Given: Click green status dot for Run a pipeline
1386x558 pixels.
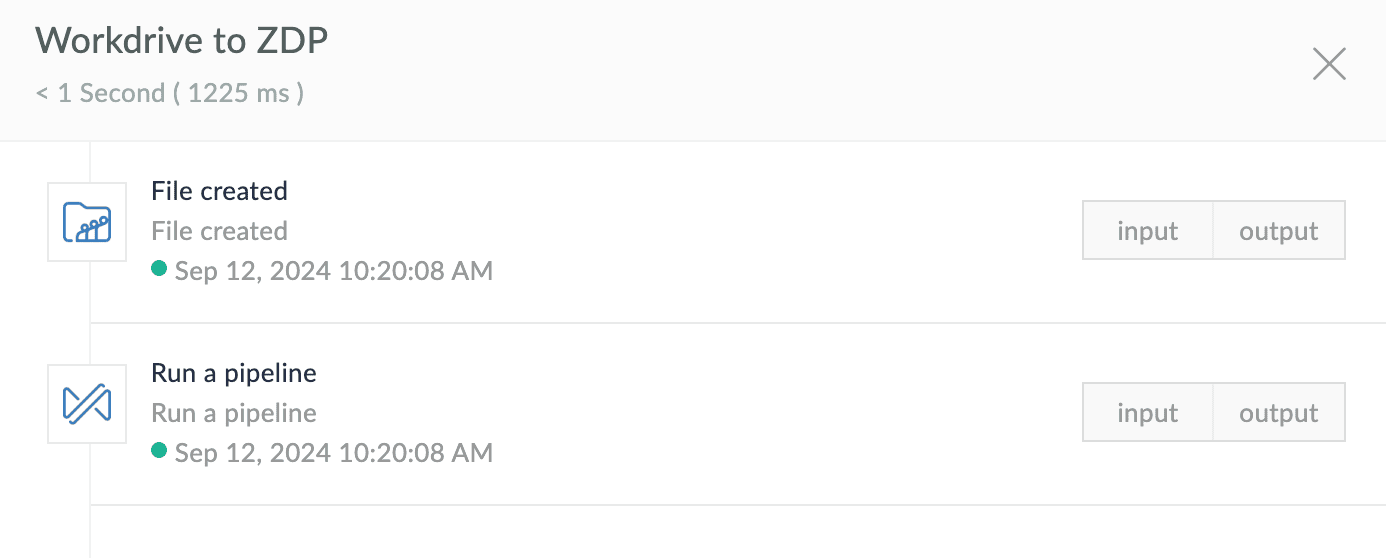Looking at the screenshot, I should [158, 451].
